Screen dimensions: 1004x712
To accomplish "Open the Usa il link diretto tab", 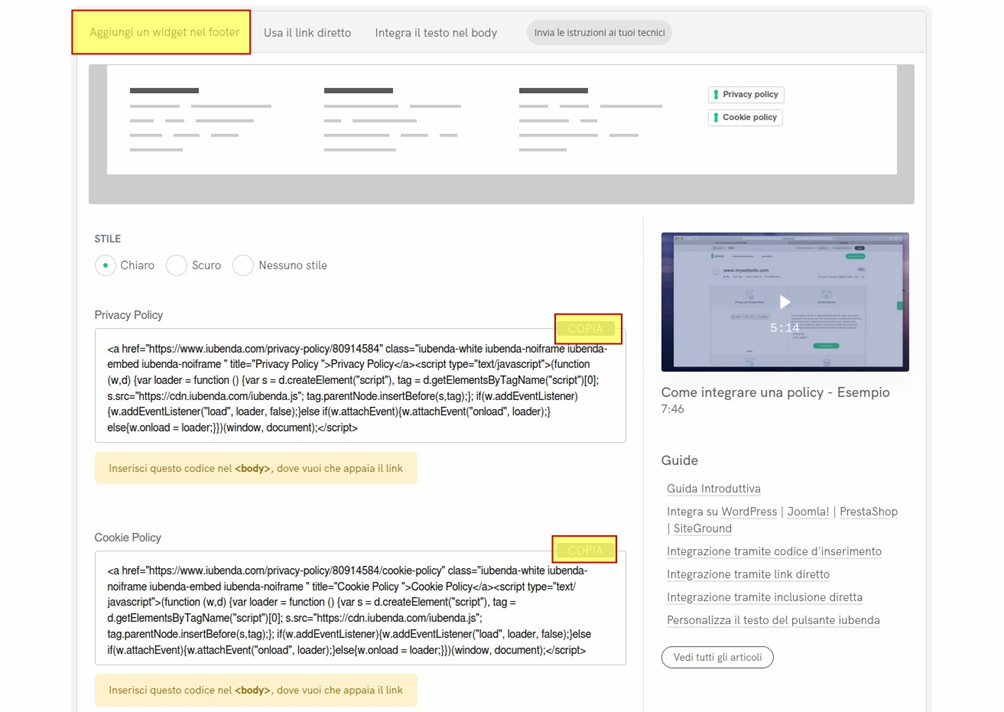I will tap(307, 33).
